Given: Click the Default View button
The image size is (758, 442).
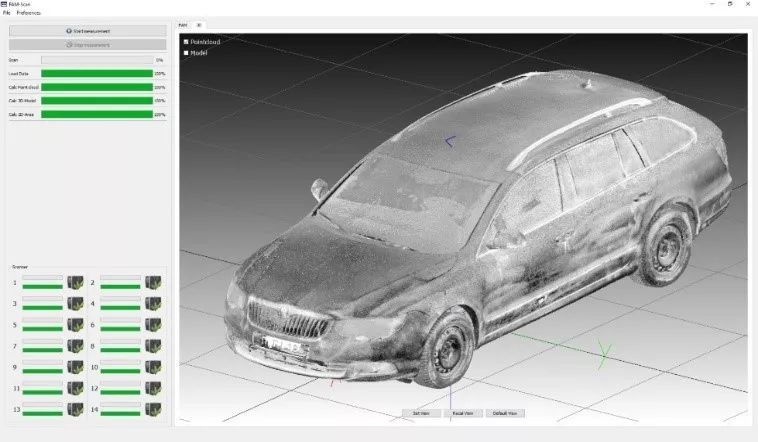Looking at the screenshot, I should [x=505, y=413].
